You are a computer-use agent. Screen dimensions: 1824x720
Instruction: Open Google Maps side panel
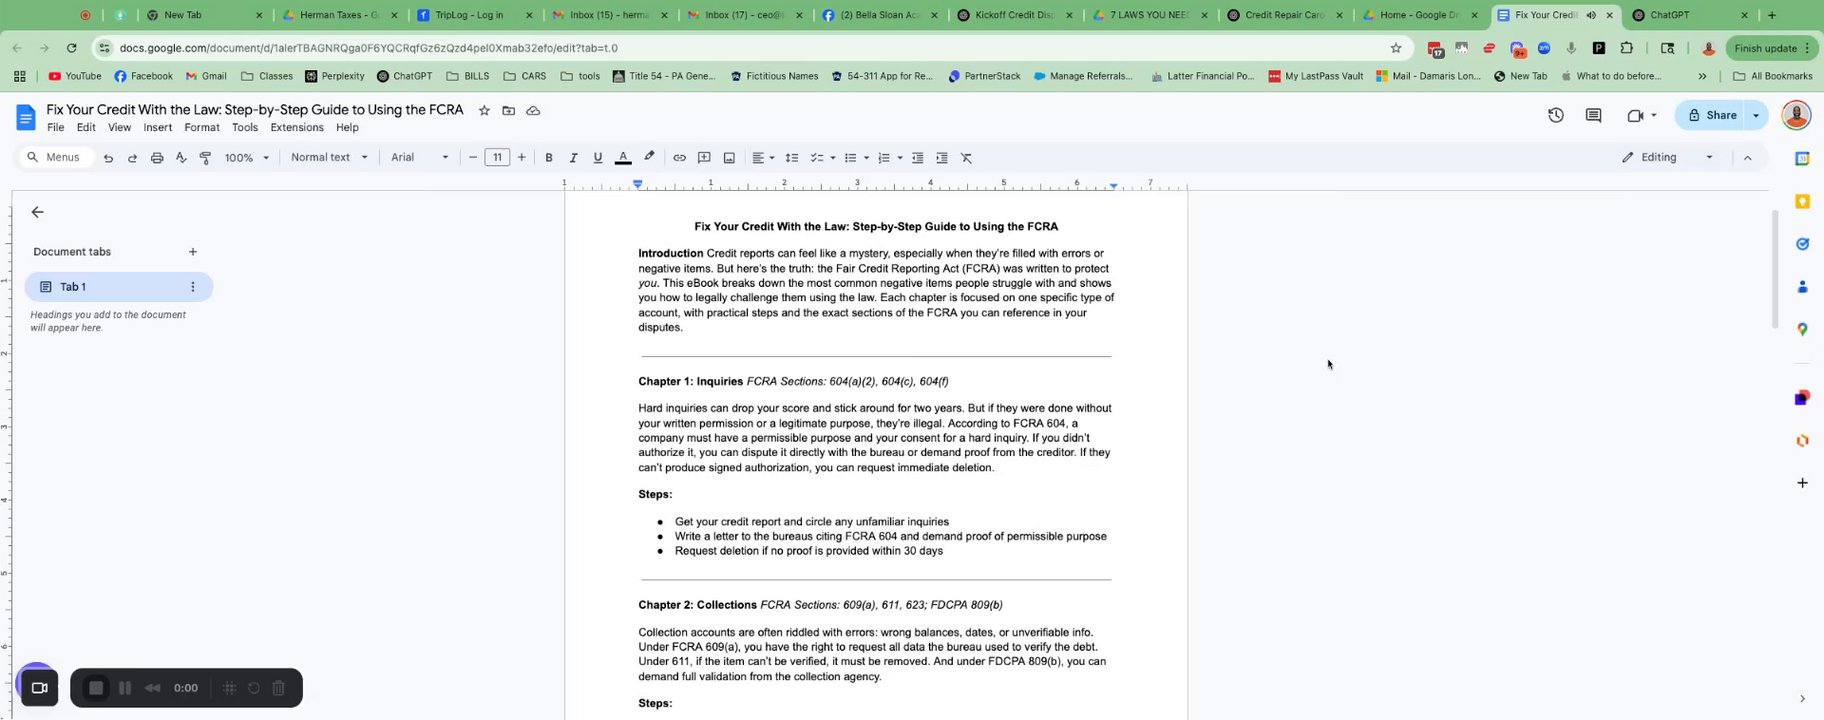[1802, 329]
